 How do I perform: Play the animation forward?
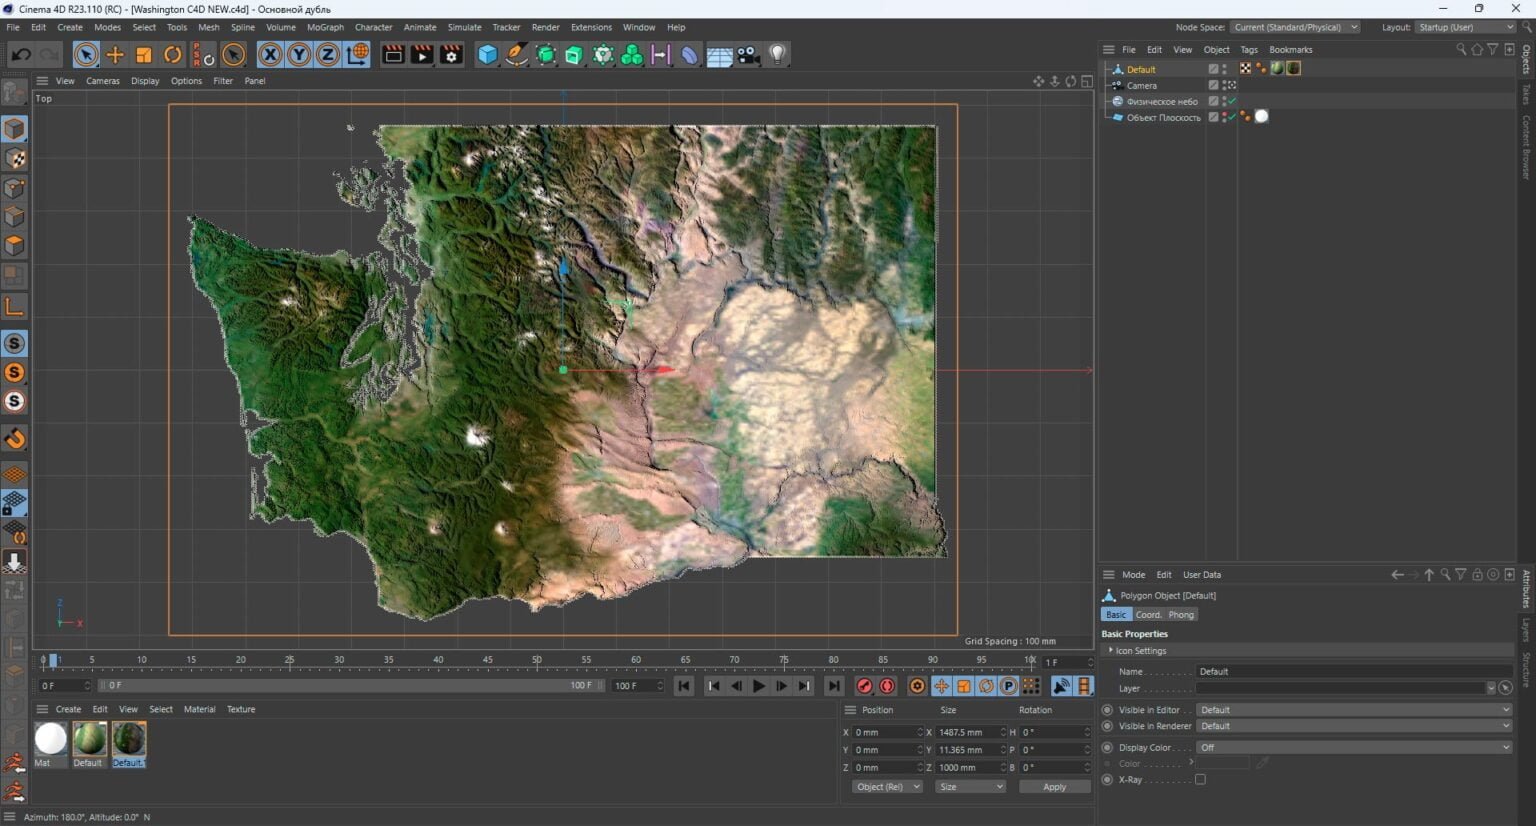click(x=758, y=686)
